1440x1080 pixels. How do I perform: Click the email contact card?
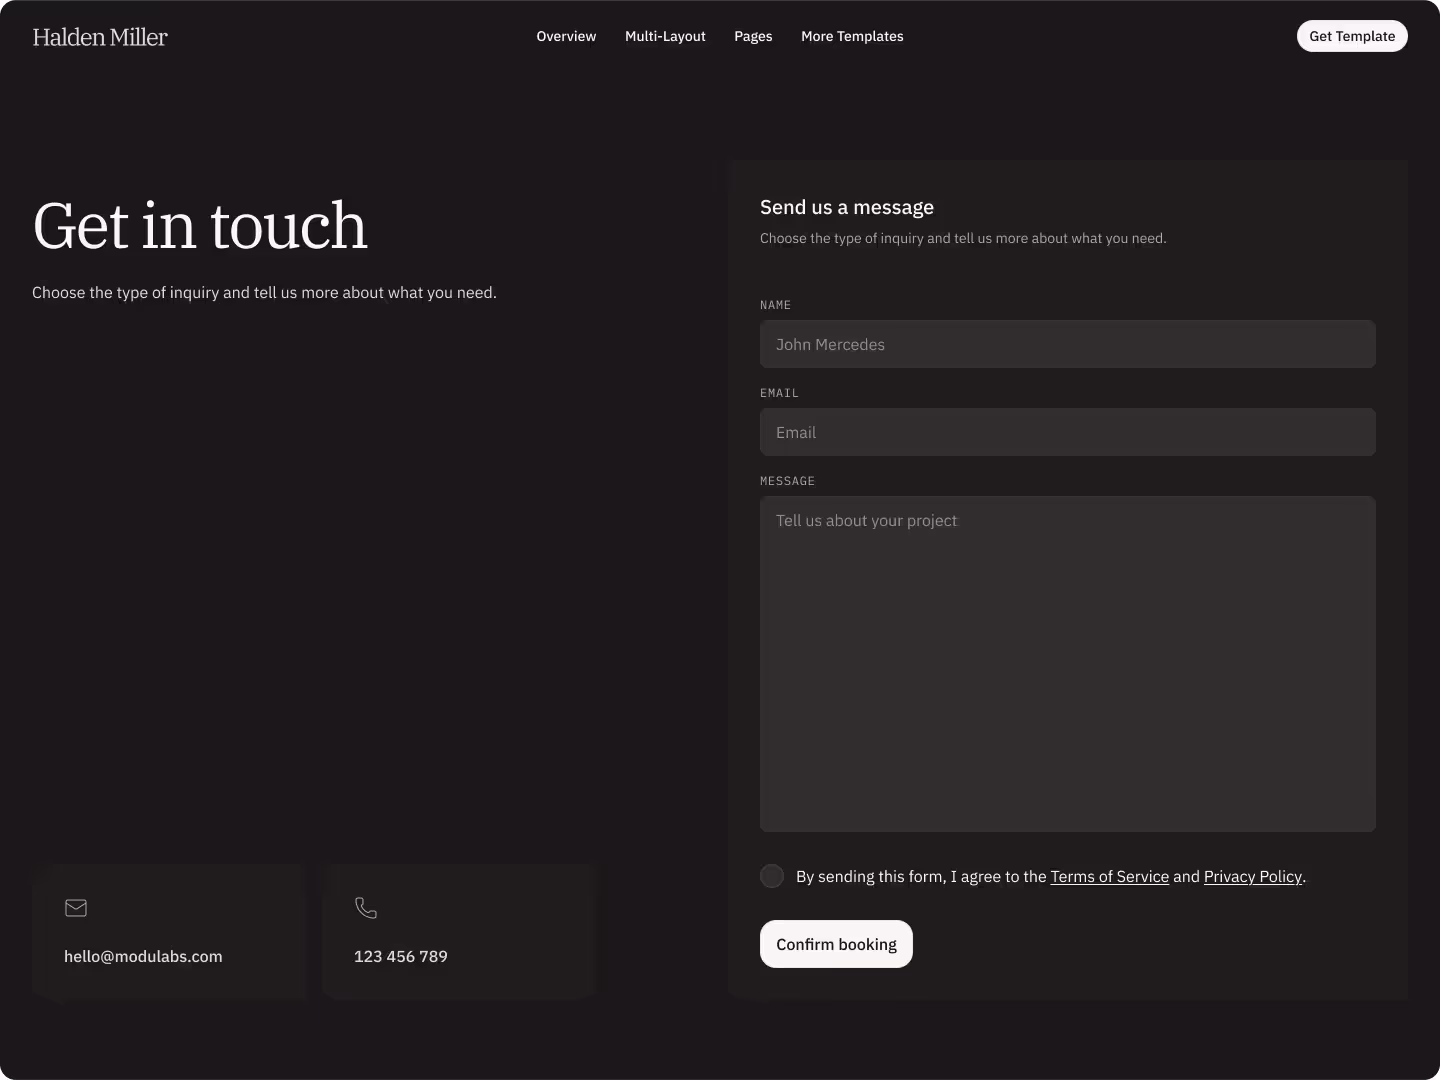pyautogui.click(x=170, y=930)
